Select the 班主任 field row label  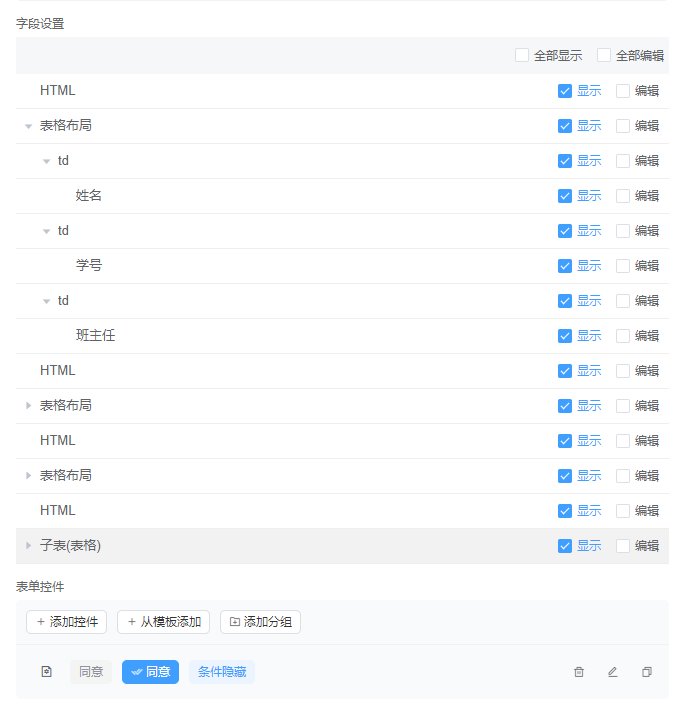[96, 336]
